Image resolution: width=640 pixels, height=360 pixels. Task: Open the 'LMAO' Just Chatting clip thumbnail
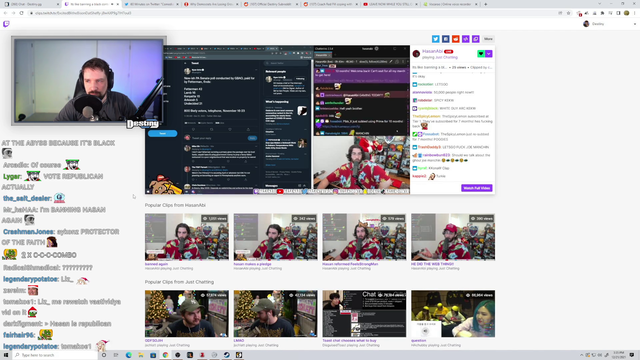pyautogui.click(x=275, y=313)
